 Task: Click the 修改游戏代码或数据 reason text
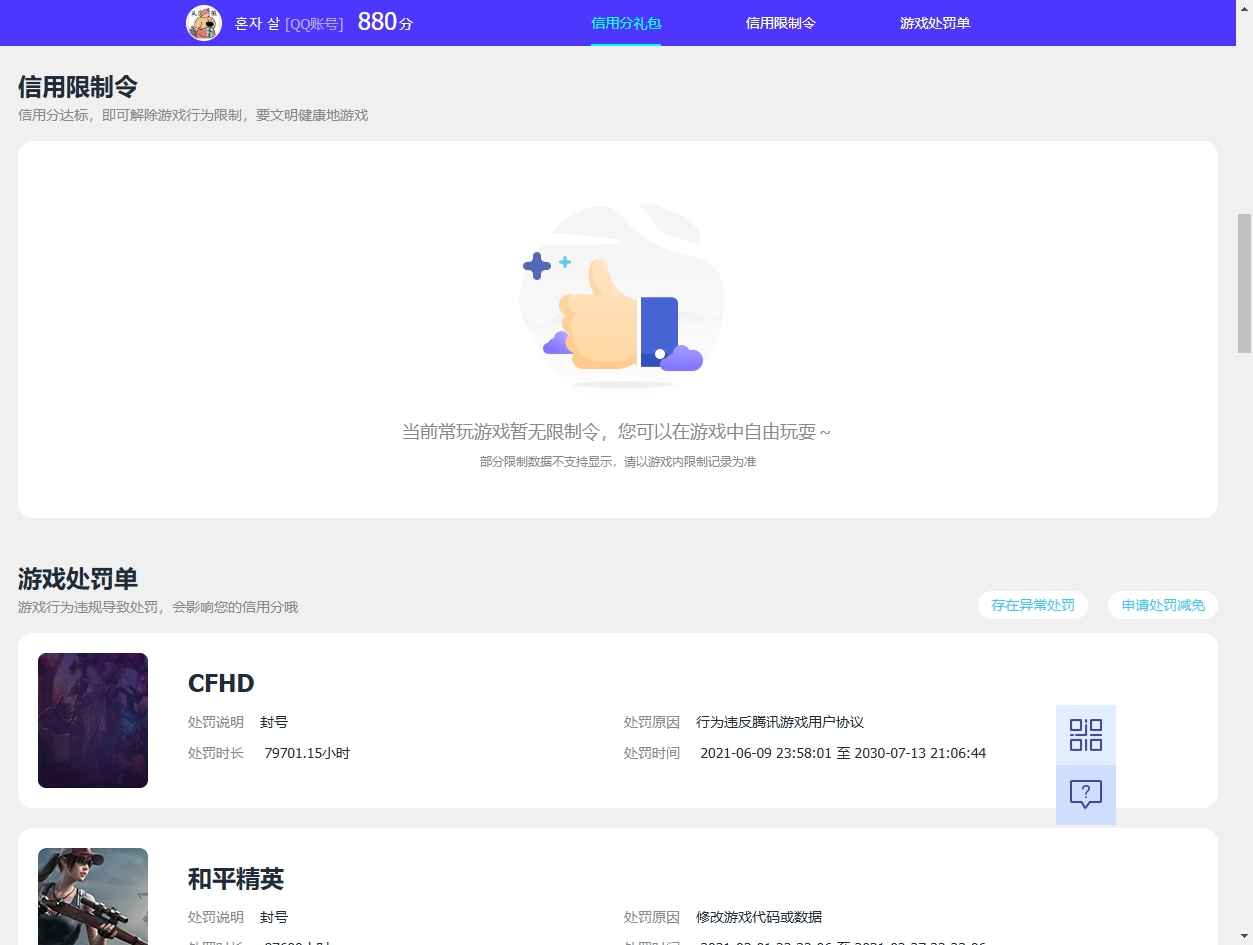click(x=759, y=917)
